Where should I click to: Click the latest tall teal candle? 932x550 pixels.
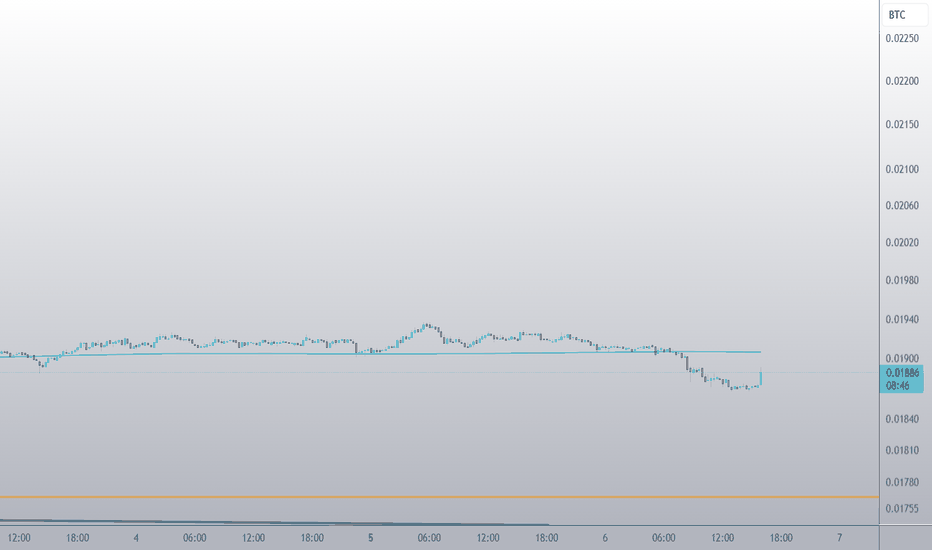(761, 378)
